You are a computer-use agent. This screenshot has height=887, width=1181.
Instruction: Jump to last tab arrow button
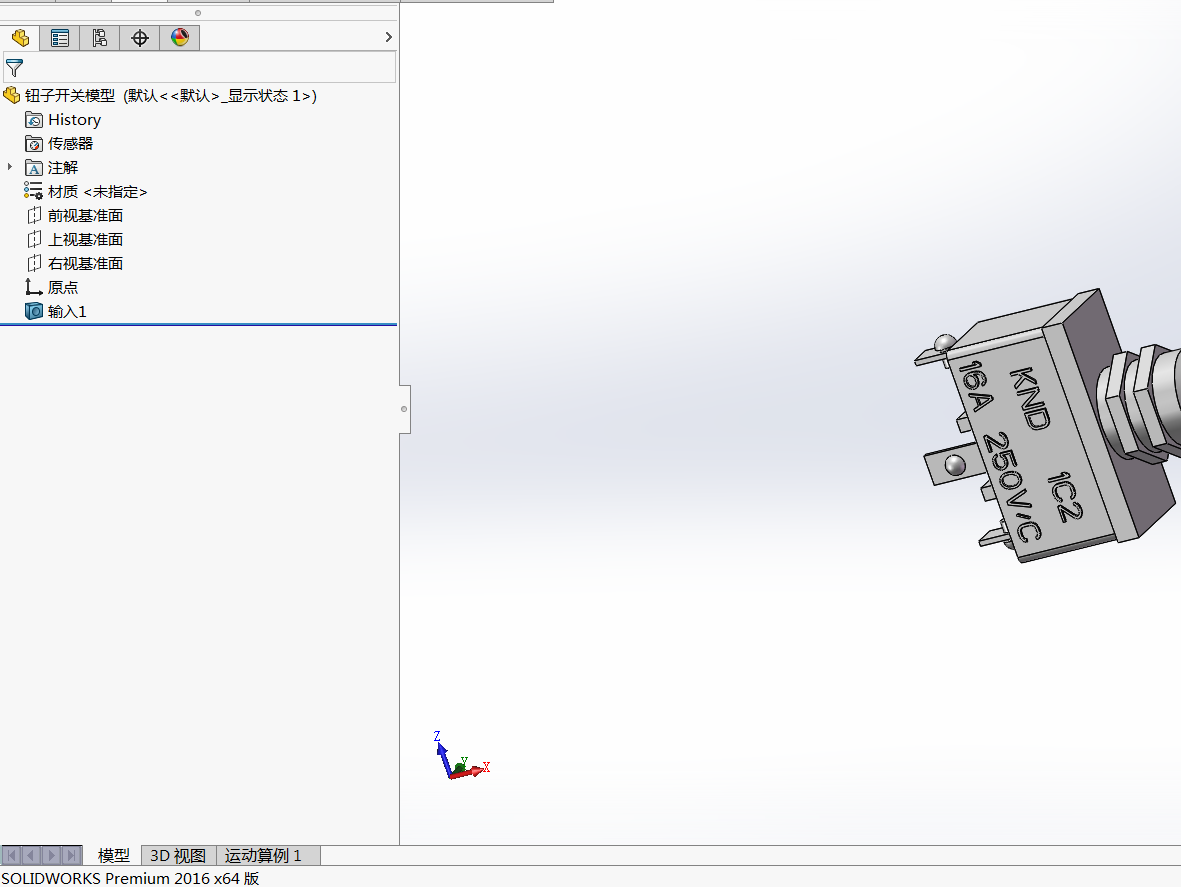click(72, 855)
